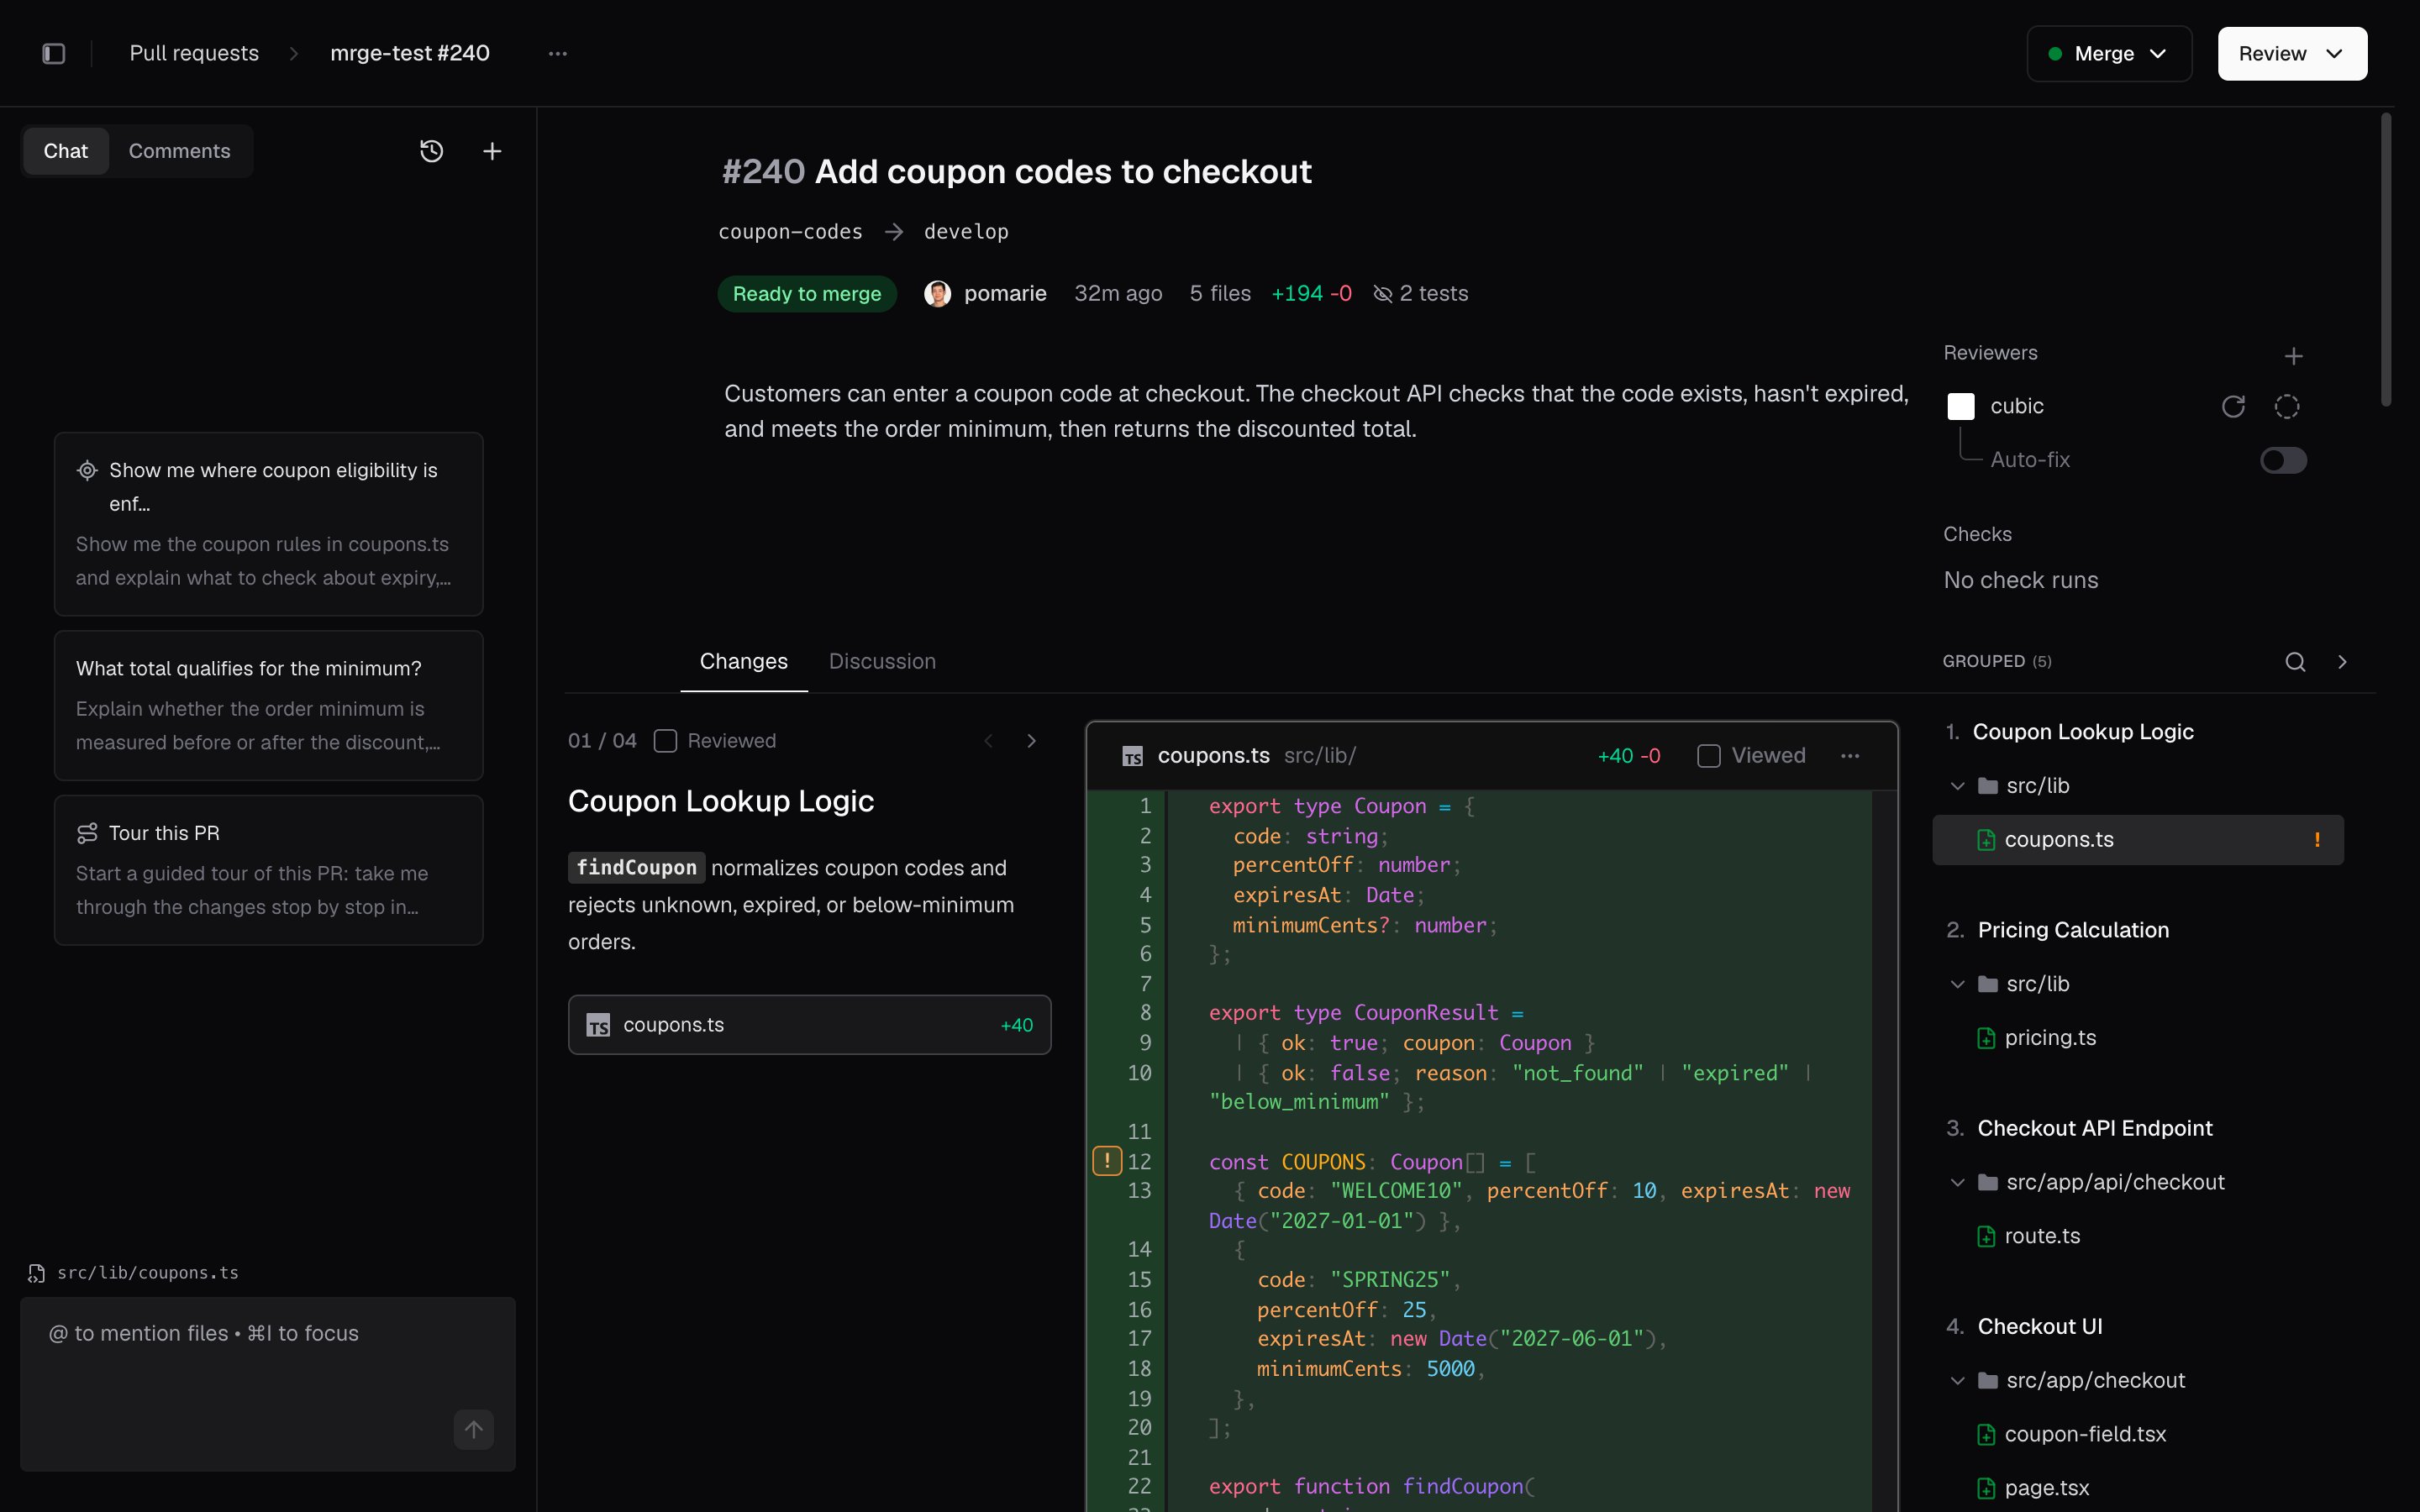The width and height of the screenshot is (2420, 1512).
Task: Enable the Auto-fix toggle
Action: [x=2283, y=460]
